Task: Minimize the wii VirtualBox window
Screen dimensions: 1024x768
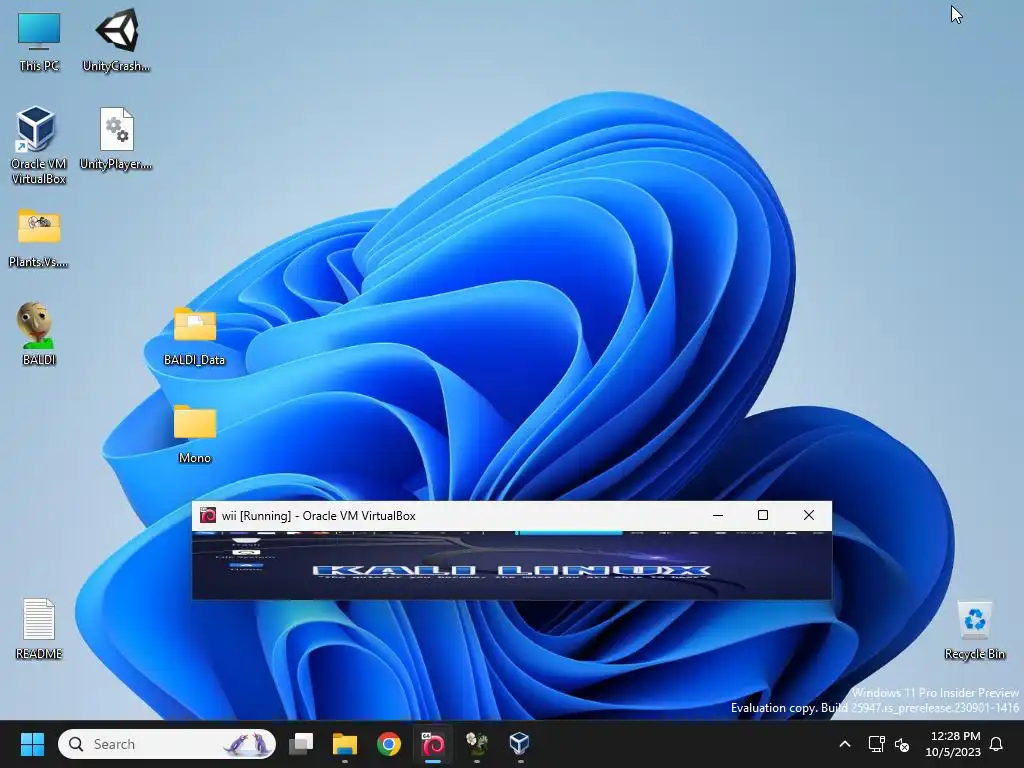Action: 718,515
